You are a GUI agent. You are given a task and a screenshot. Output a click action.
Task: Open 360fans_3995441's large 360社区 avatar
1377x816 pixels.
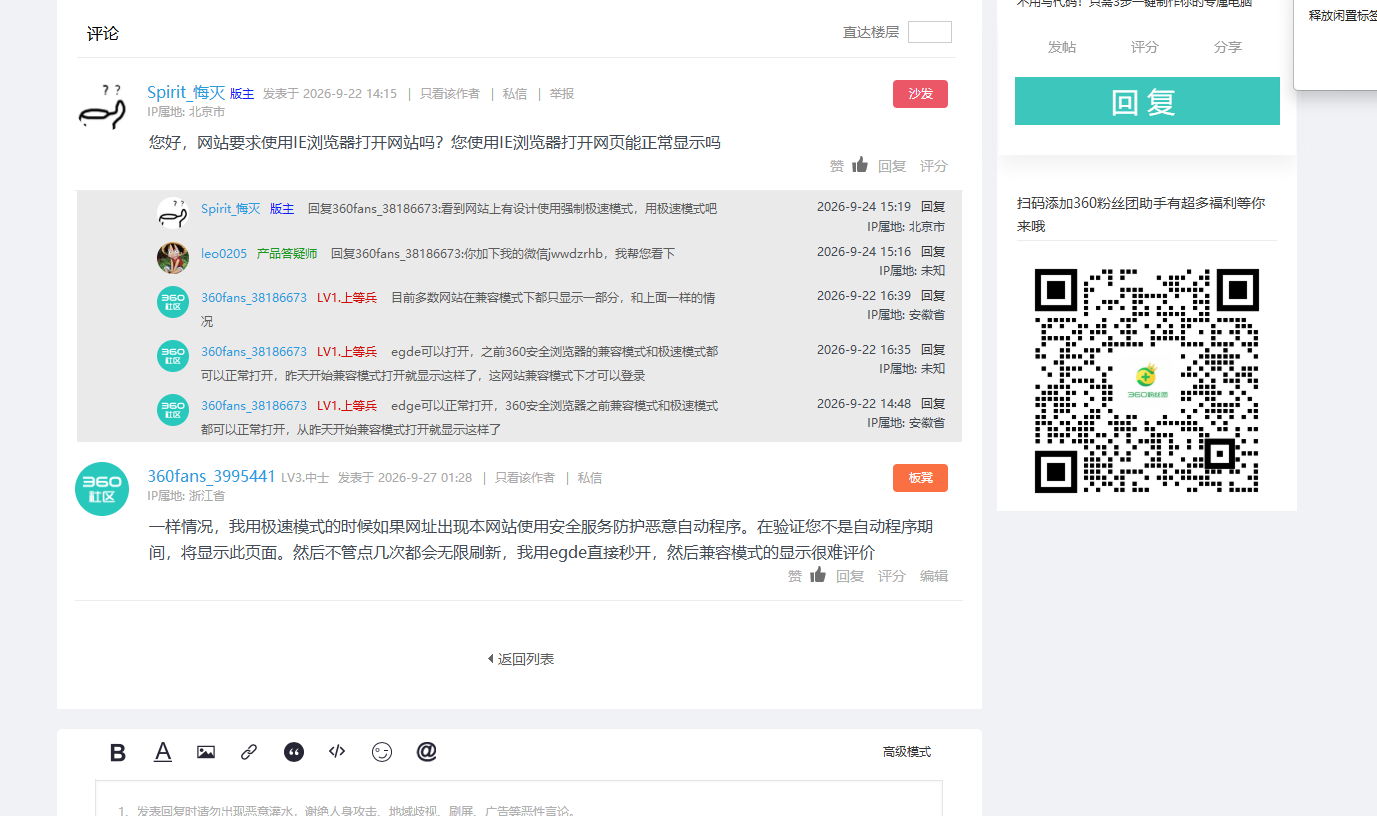(102, 489)
